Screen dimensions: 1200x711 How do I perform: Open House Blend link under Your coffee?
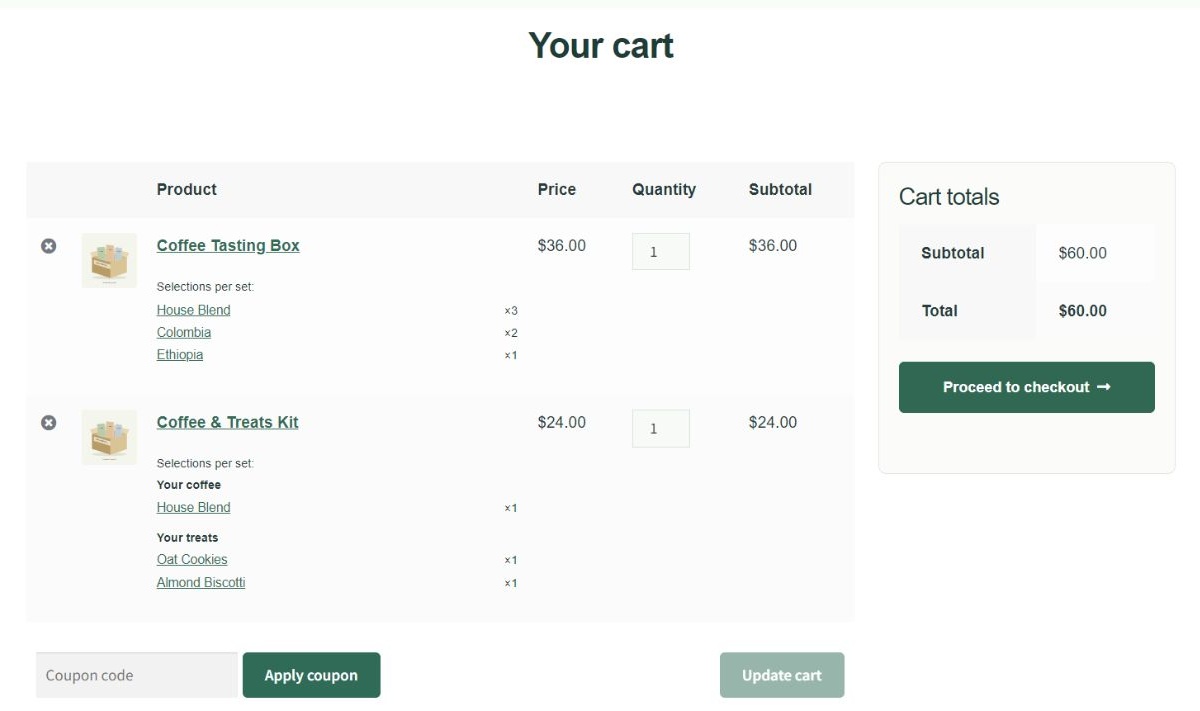pos(193,507)
